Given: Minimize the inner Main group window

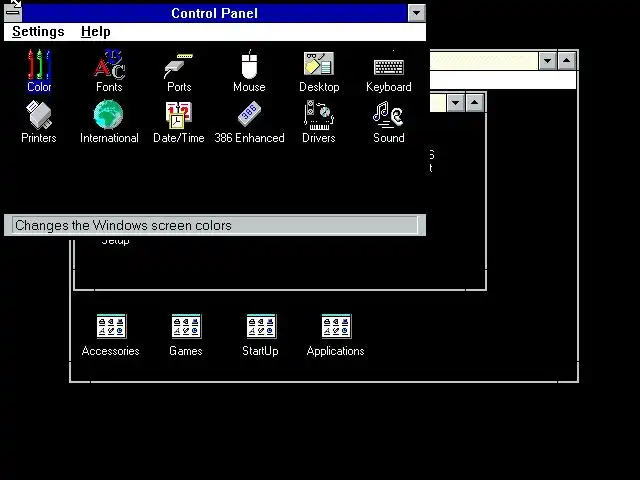Looking at the screenshot, I should (x=456, y=102).
